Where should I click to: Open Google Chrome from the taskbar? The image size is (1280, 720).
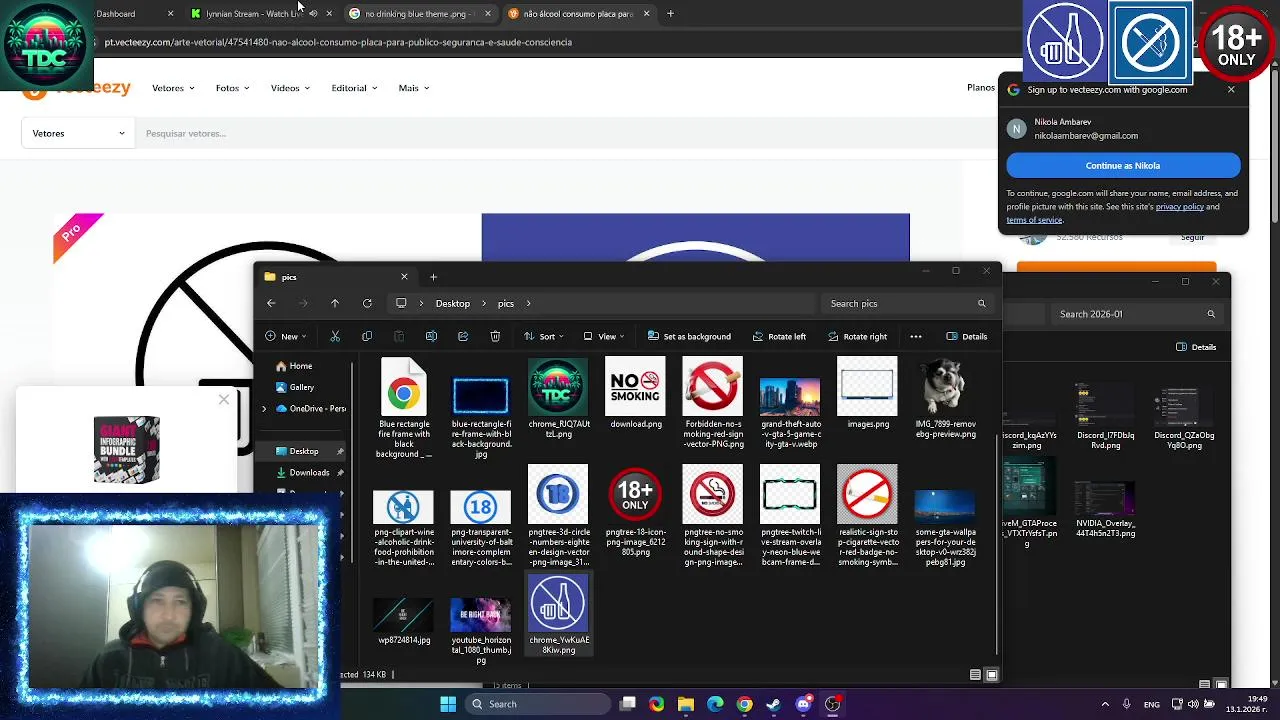[744, 704]
